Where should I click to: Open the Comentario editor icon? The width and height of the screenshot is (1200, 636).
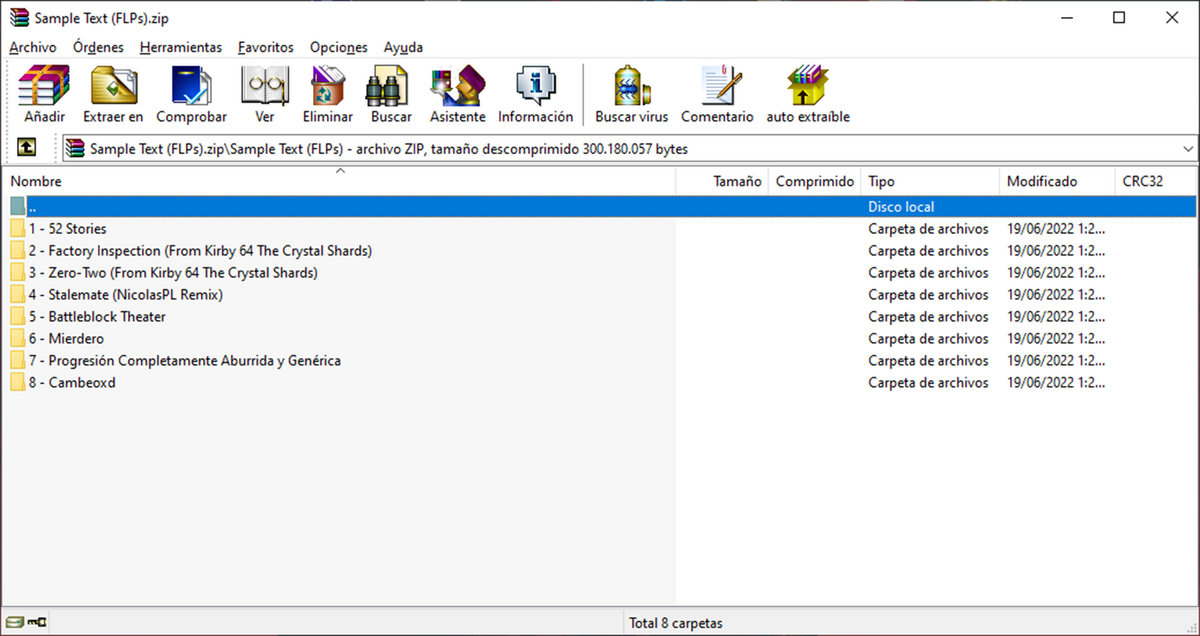click(x=717, y=94)
